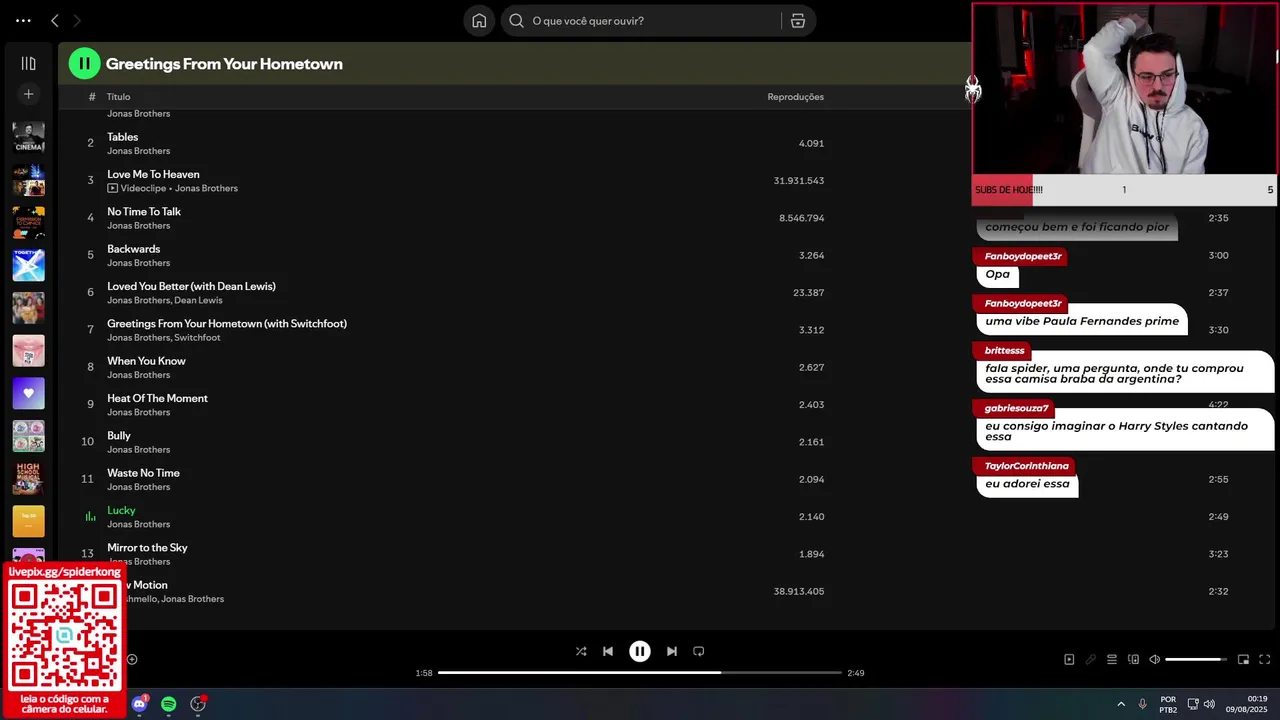Image resolution: width=1280 pixels, height=720 pixels.
Task: Open the TOGETHER playlist thumbnail
Action: tap(28, 265)
